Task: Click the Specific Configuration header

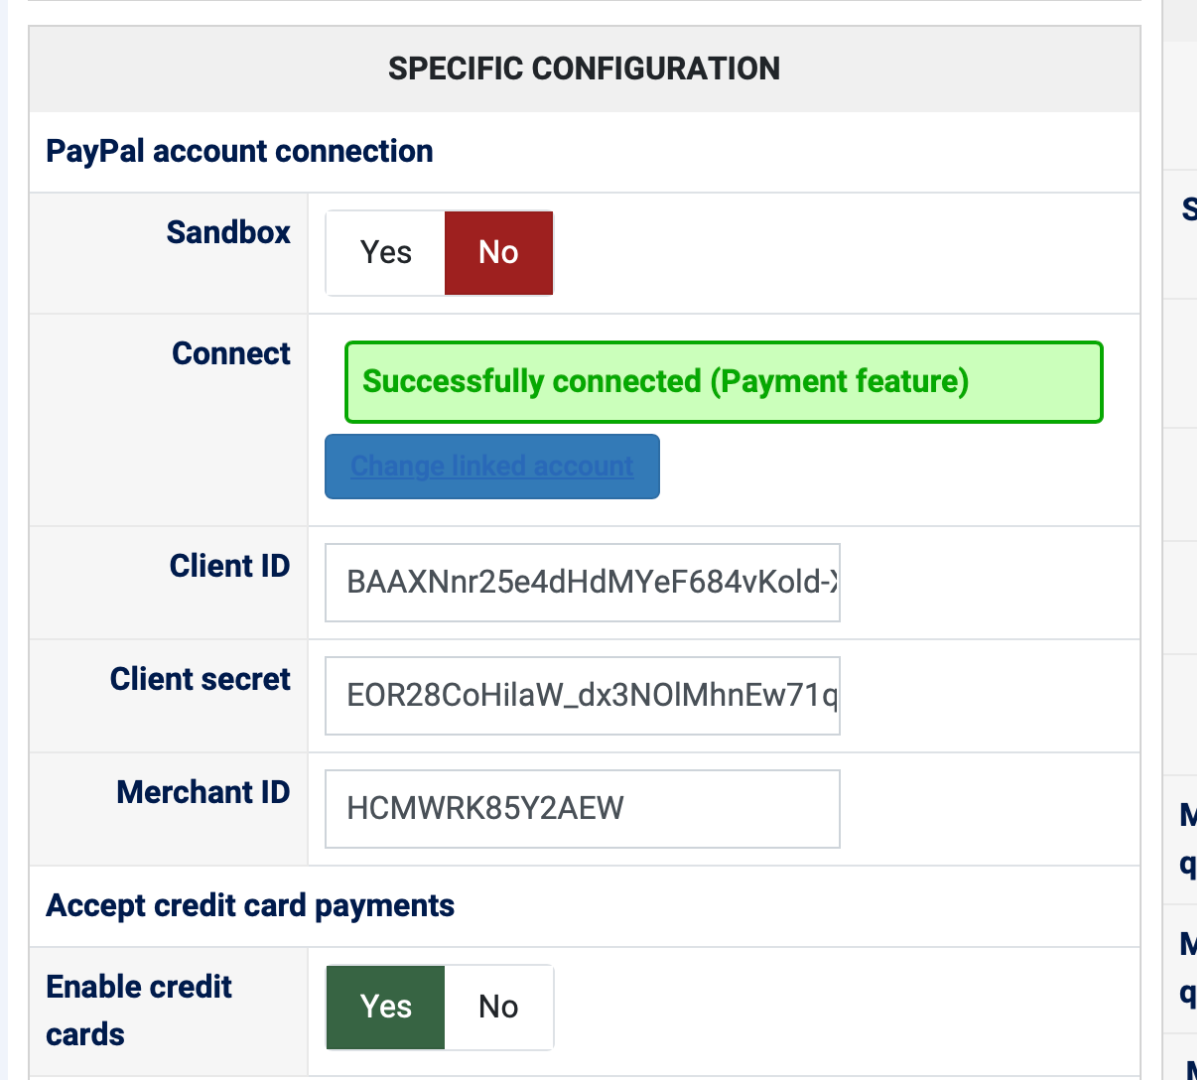Action: click(584, 69)
